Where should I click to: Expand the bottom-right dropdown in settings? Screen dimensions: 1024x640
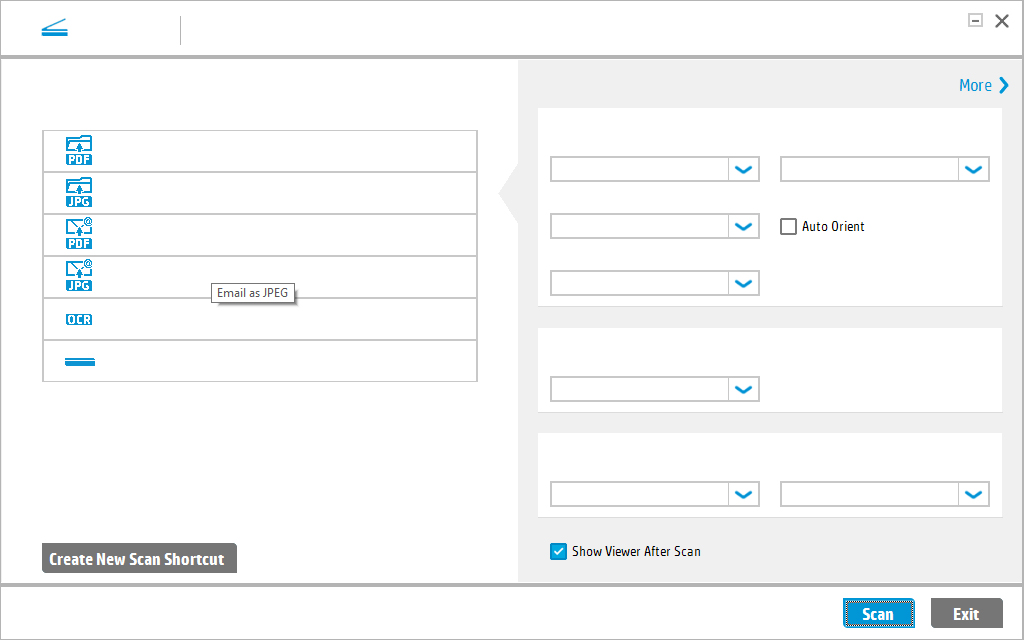(x=884, y=494)
